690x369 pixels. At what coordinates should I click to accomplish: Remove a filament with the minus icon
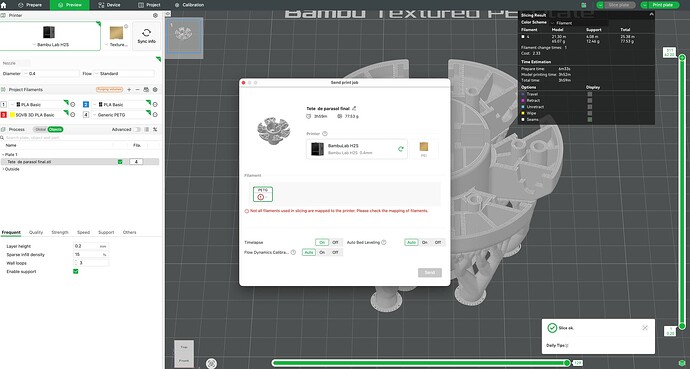tap(137, 90)
